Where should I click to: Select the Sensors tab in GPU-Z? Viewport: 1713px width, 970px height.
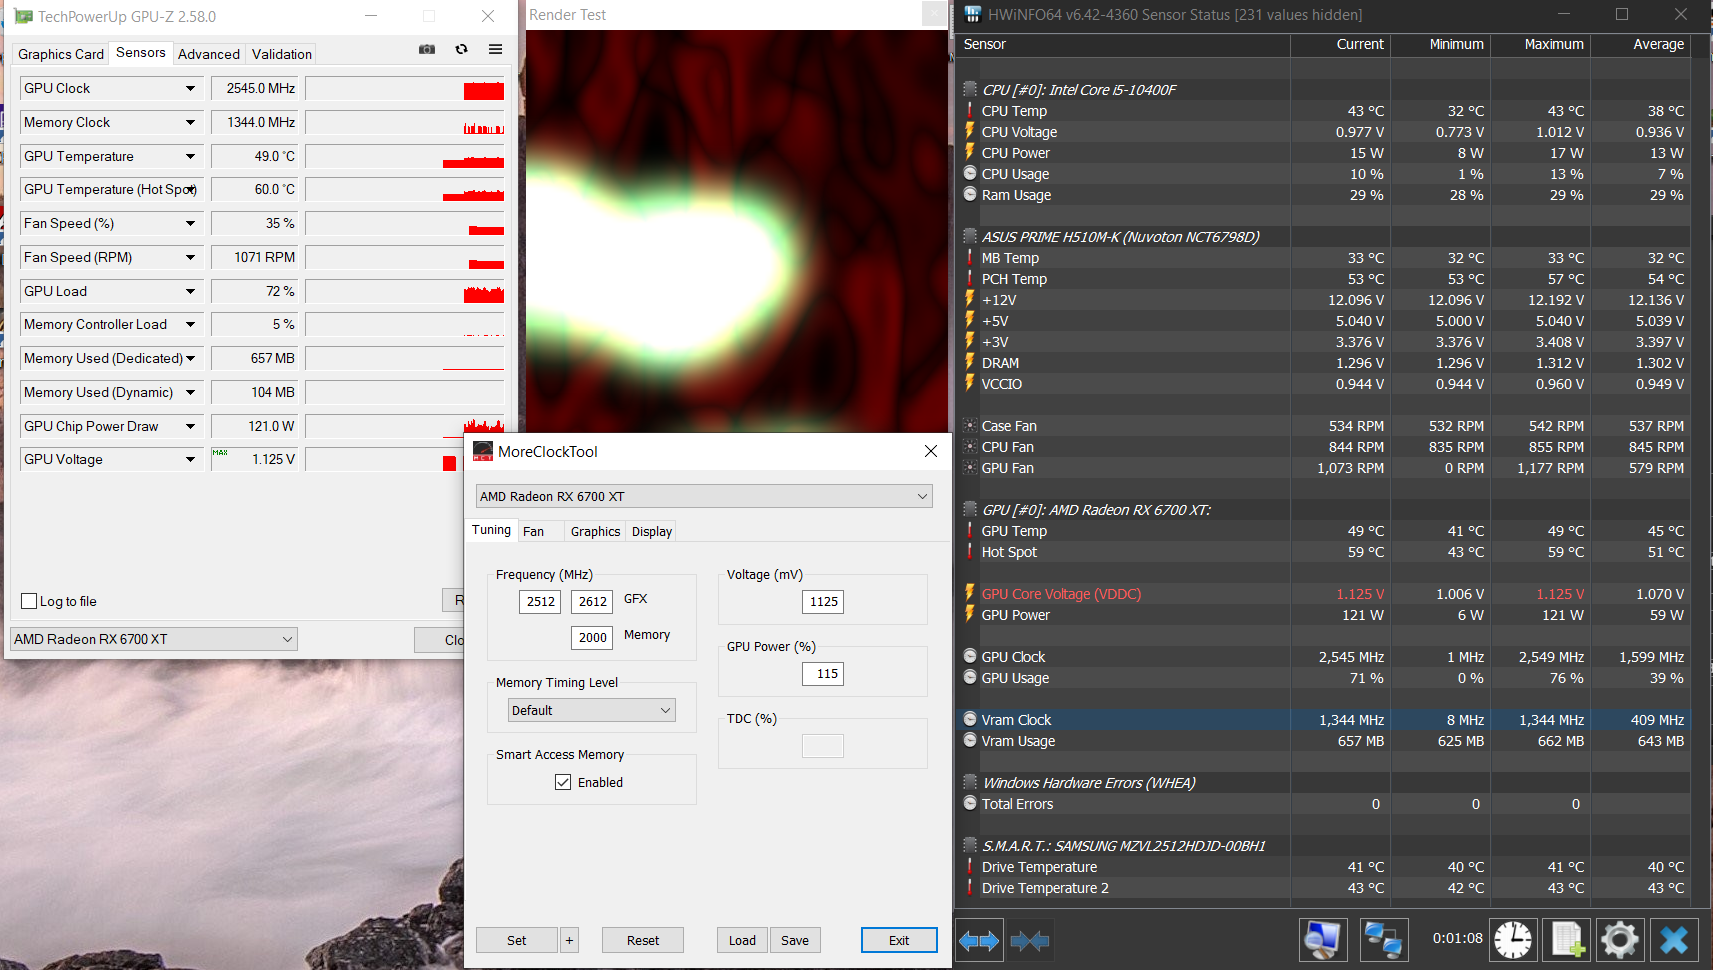click(x=141, y=52)
